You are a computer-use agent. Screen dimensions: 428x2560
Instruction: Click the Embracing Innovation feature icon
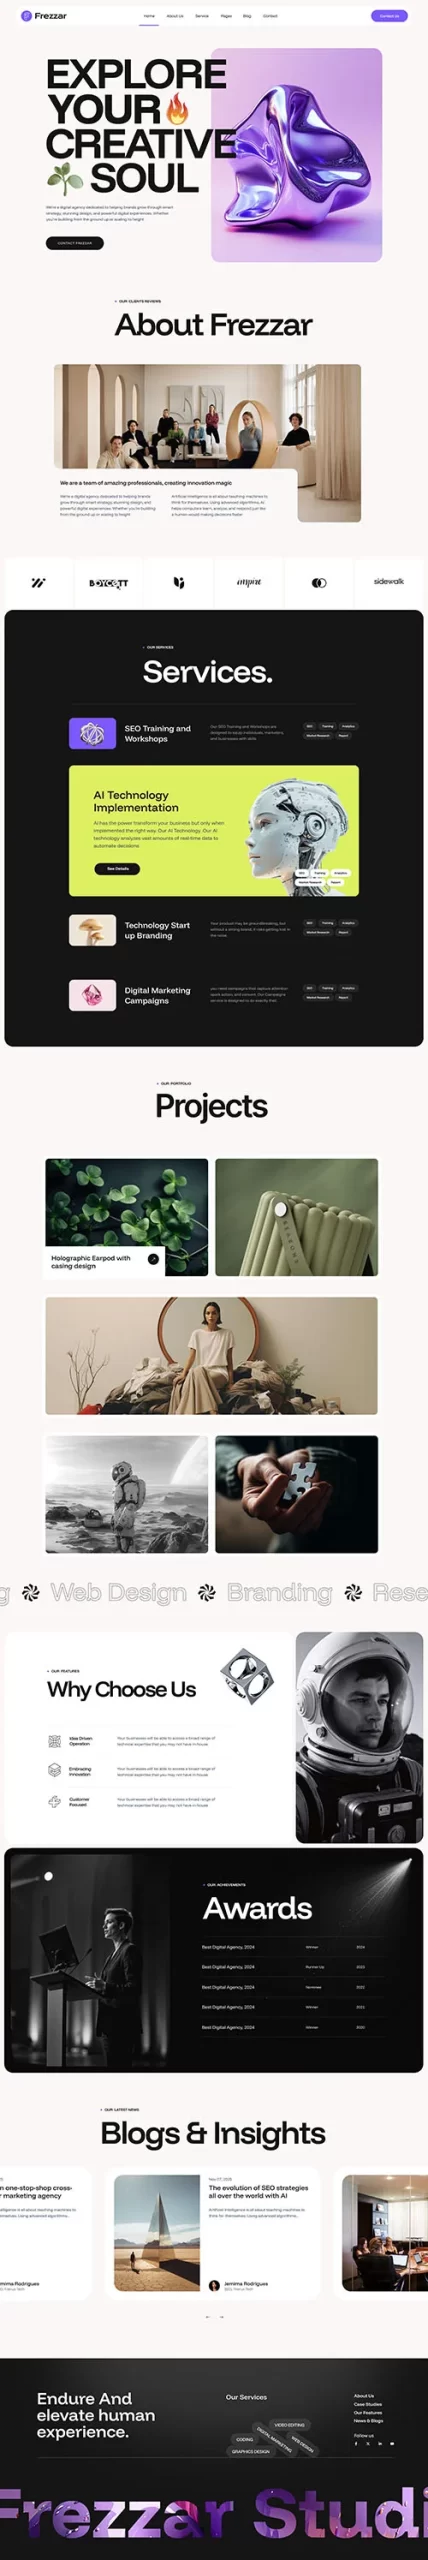[55, 1769]
